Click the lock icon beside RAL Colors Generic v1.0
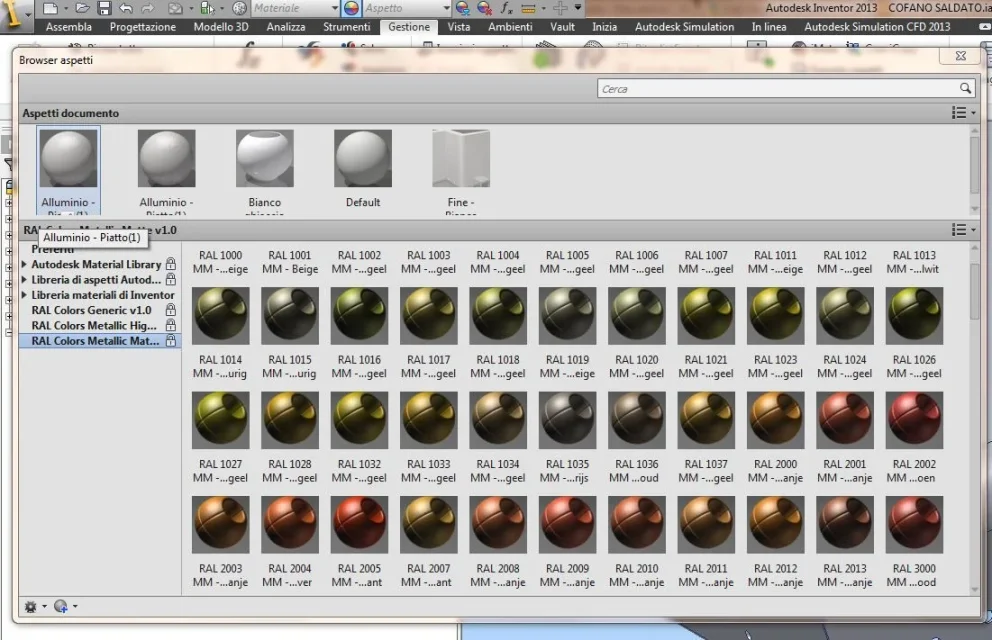The width and height of the screenshot is (992, 640). pos(171,310)
